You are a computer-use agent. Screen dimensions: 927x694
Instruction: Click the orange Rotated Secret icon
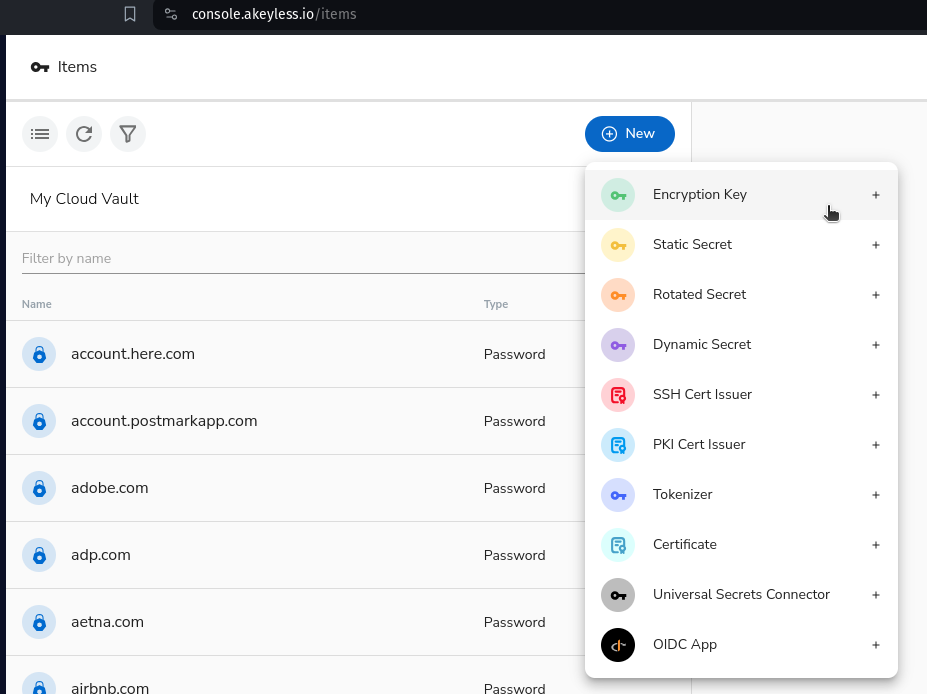pos(618,295)
